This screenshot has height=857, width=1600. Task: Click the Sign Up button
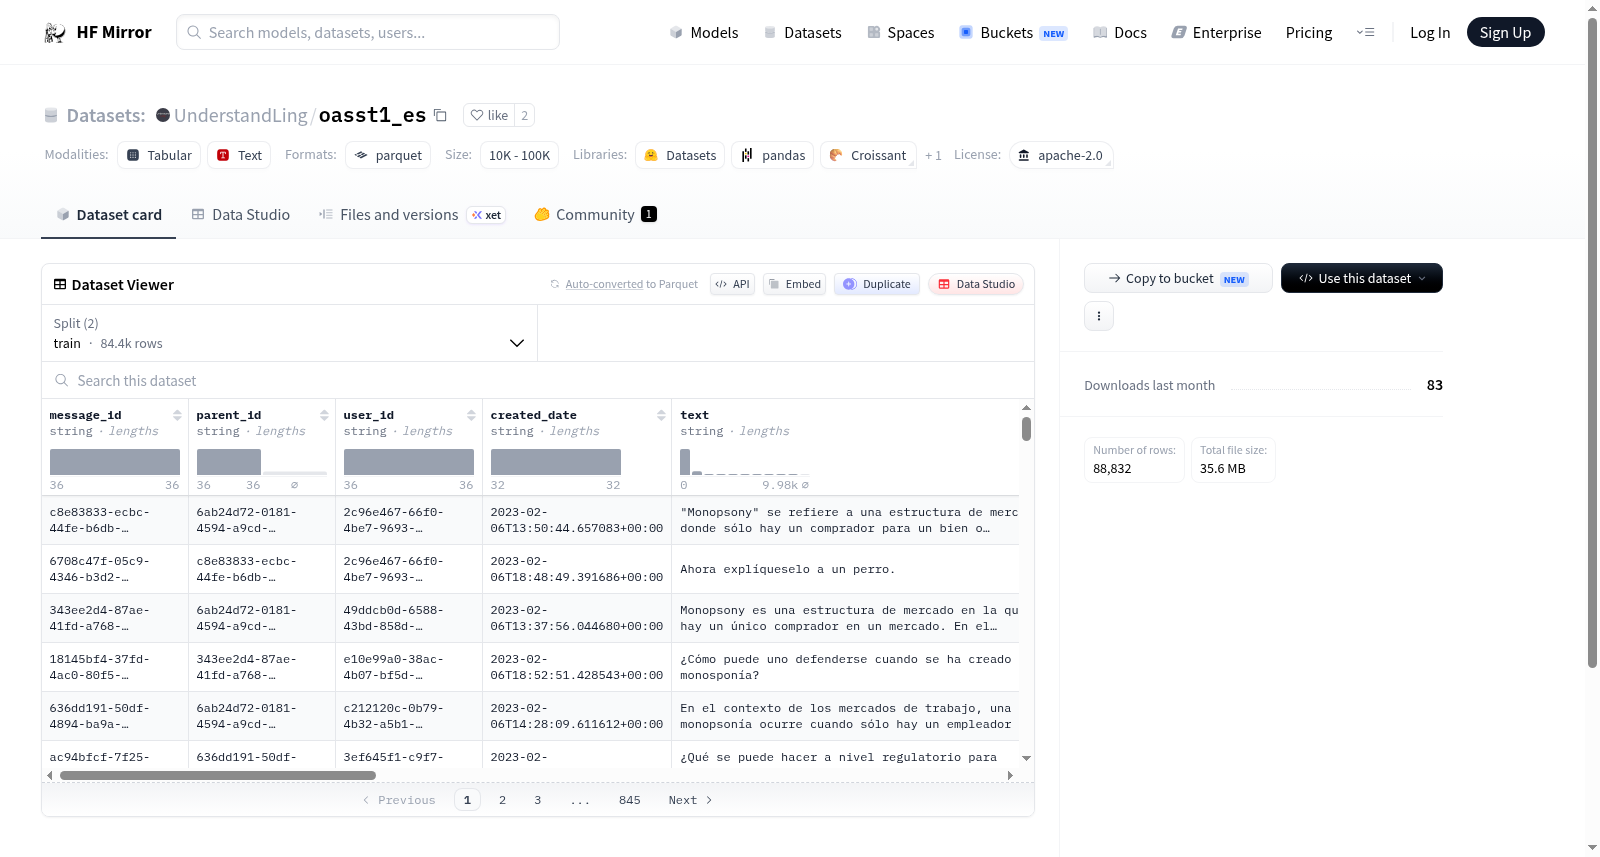(x=1505, y=32)
